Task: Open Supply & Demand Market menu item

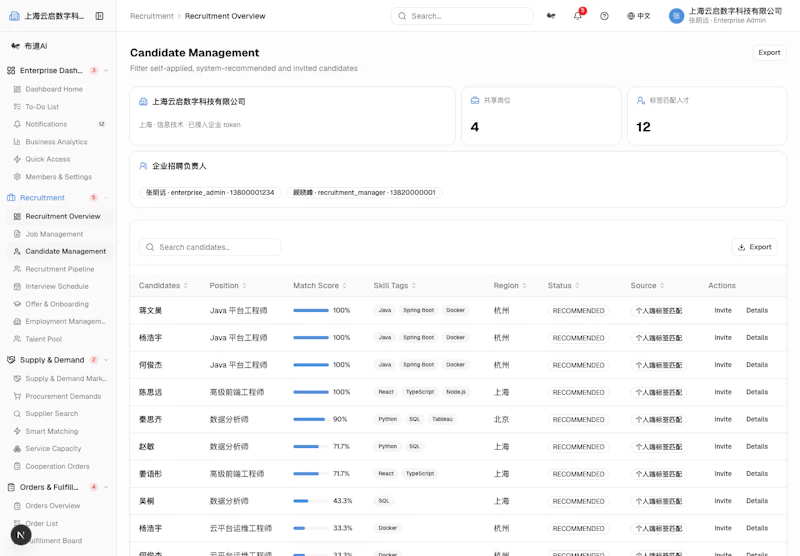Action: click(x=60, y=378)
